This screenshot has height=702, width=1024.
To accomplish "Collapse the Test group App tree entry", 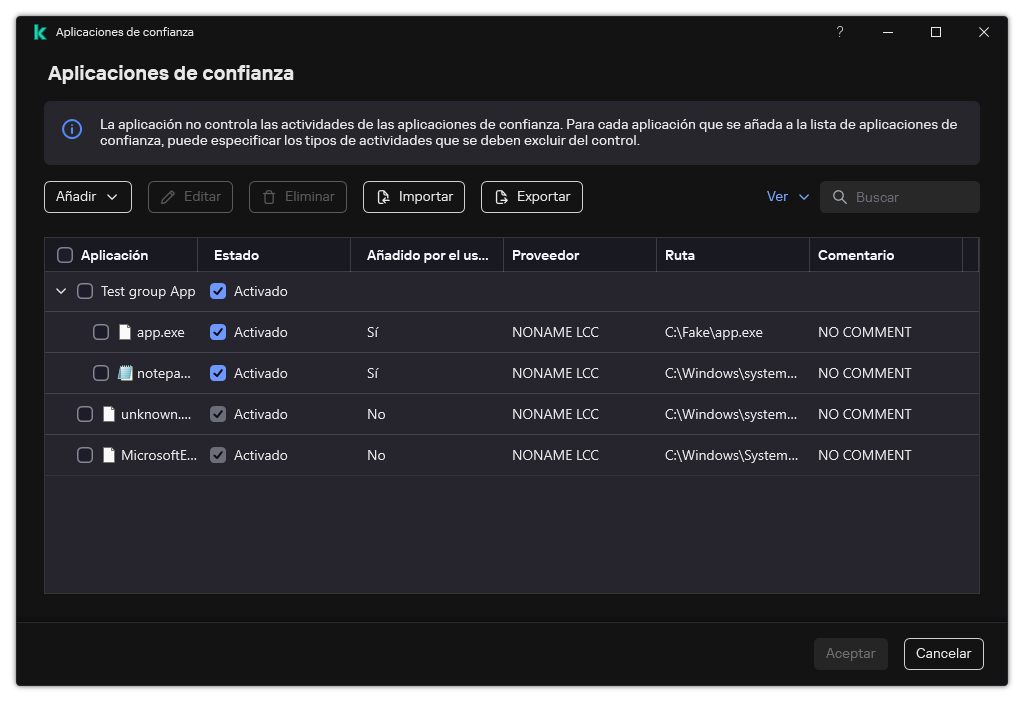I will coord(61,290).
